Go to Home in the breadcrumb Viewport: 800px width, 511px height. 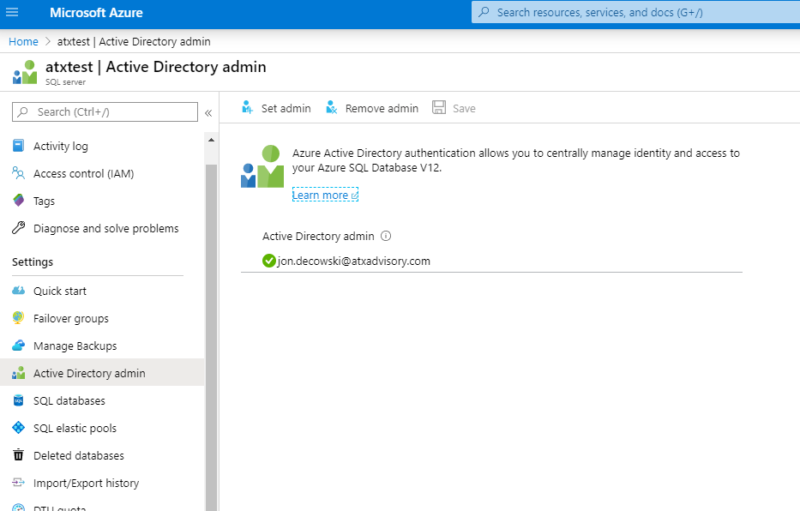point(23,41)
